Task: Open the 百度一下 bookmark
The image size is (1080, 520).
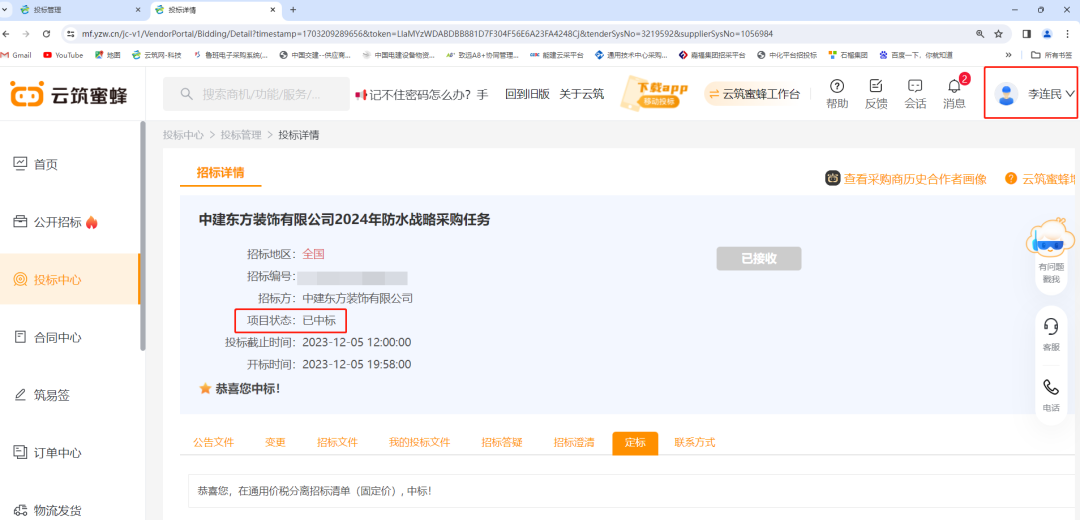Action: [x=915, y=54]
